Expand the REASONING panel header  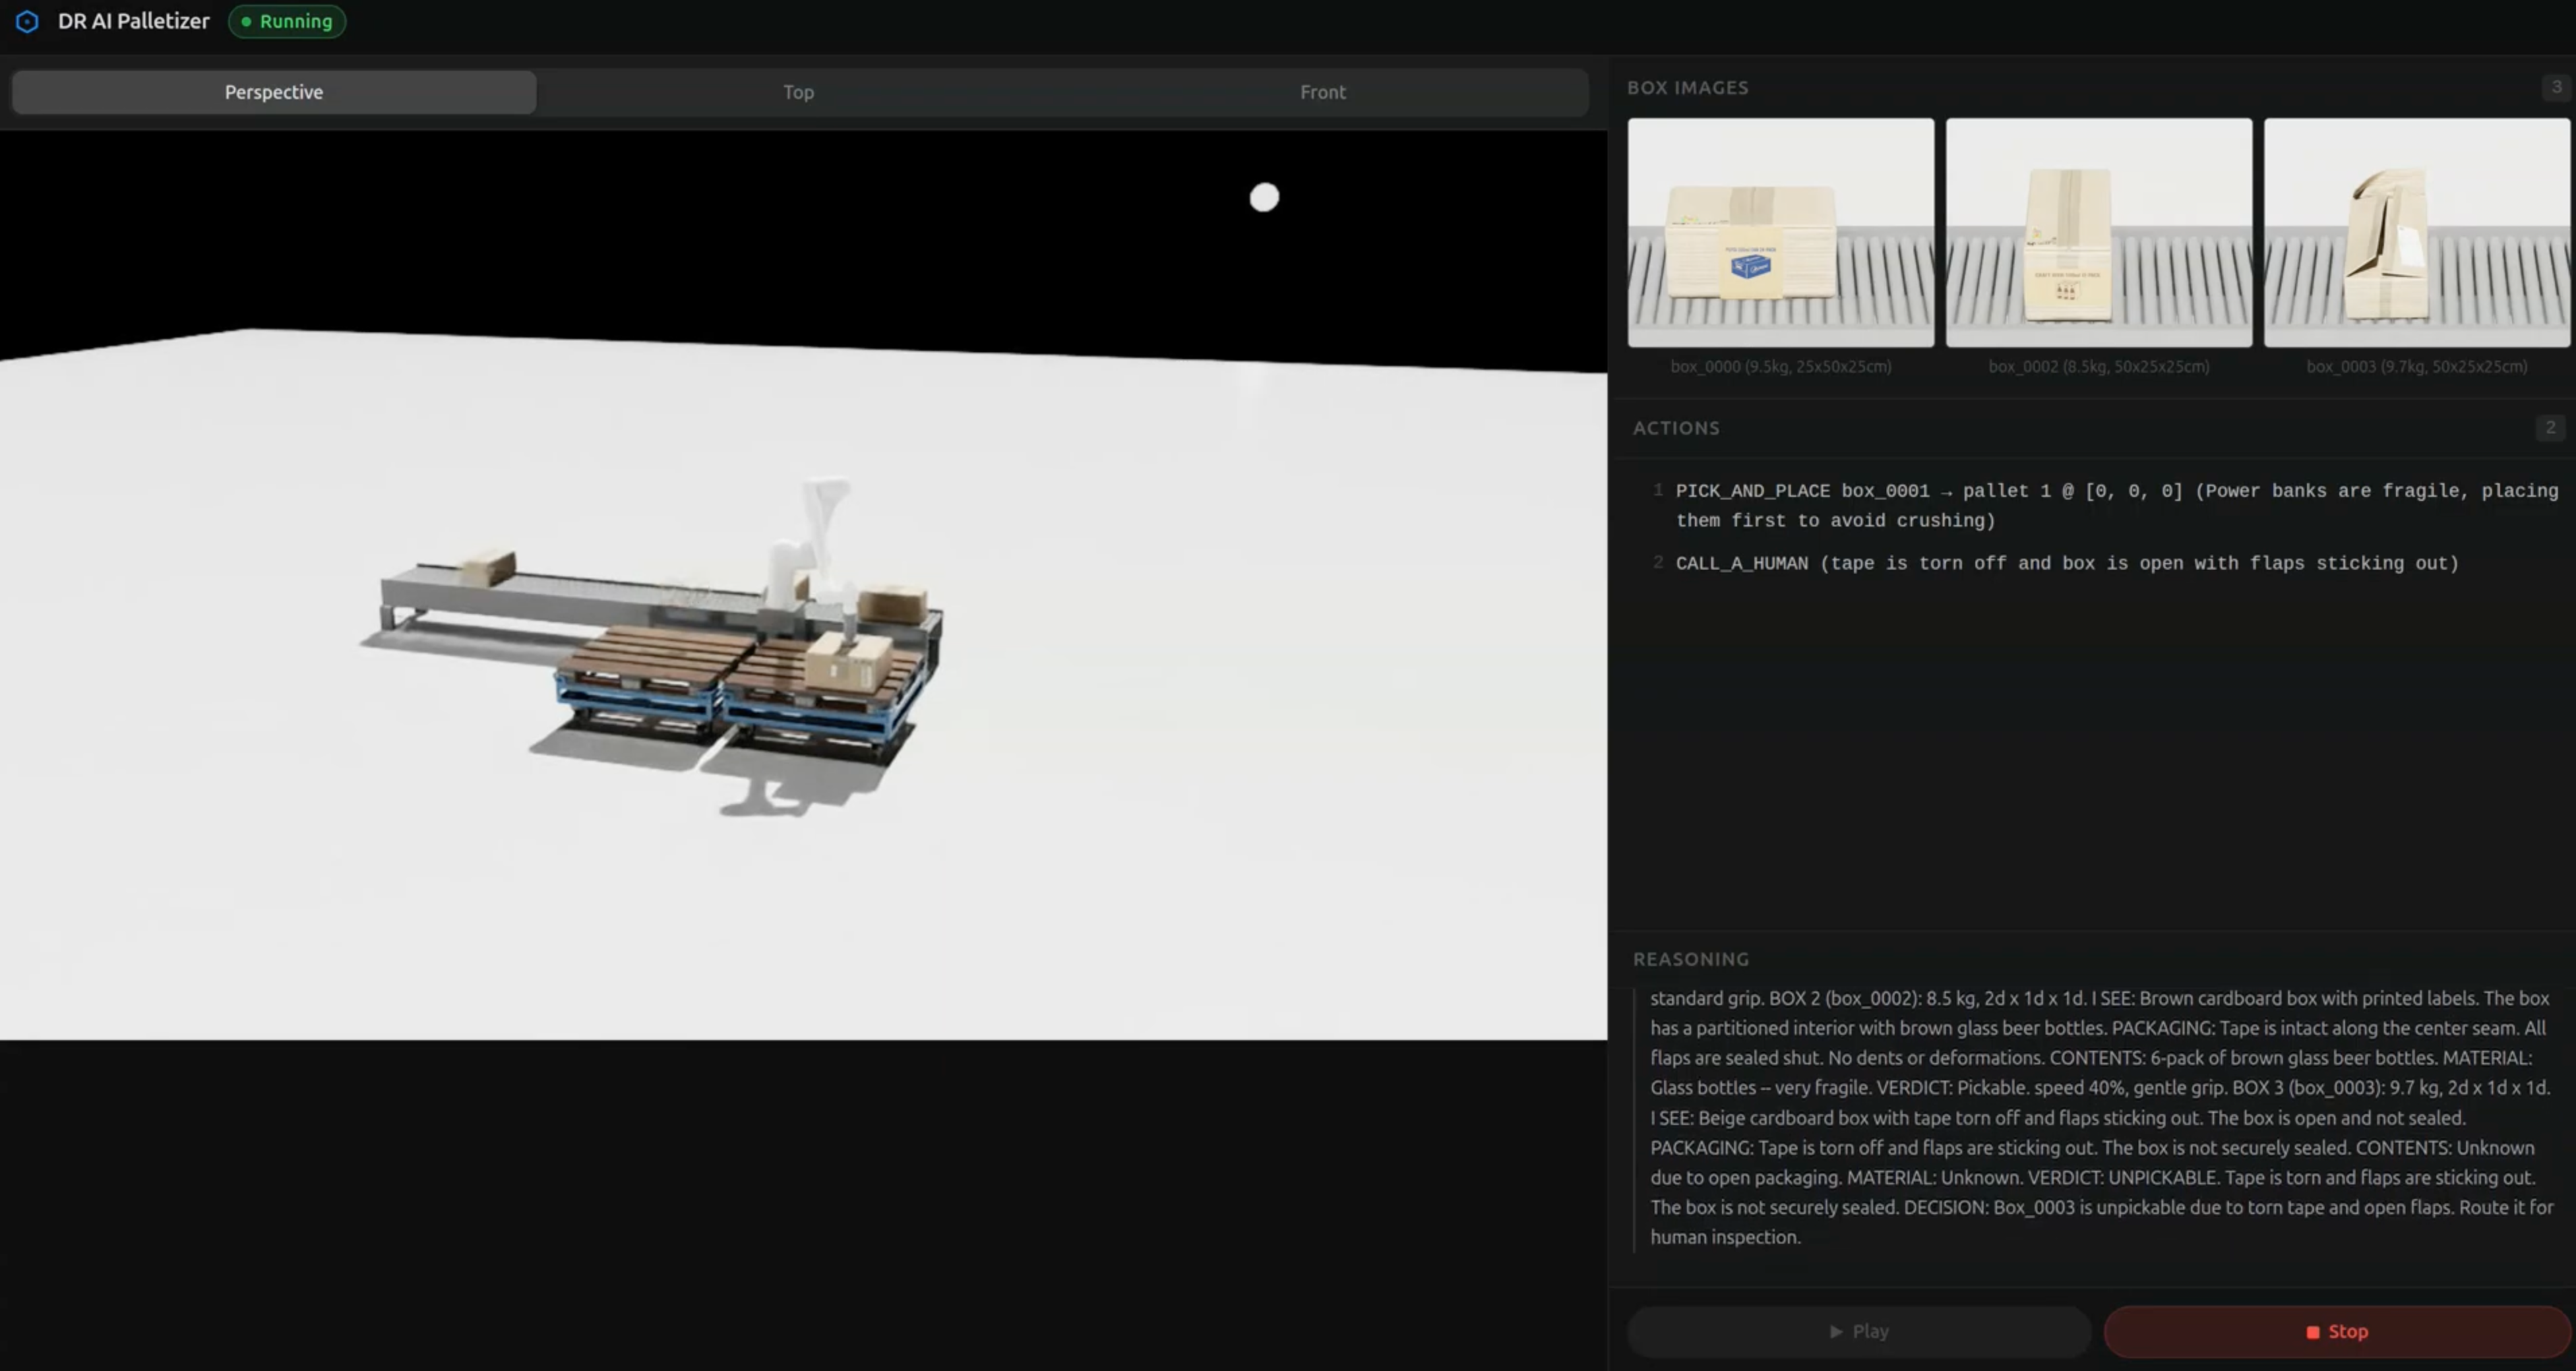click(1691, 958)
